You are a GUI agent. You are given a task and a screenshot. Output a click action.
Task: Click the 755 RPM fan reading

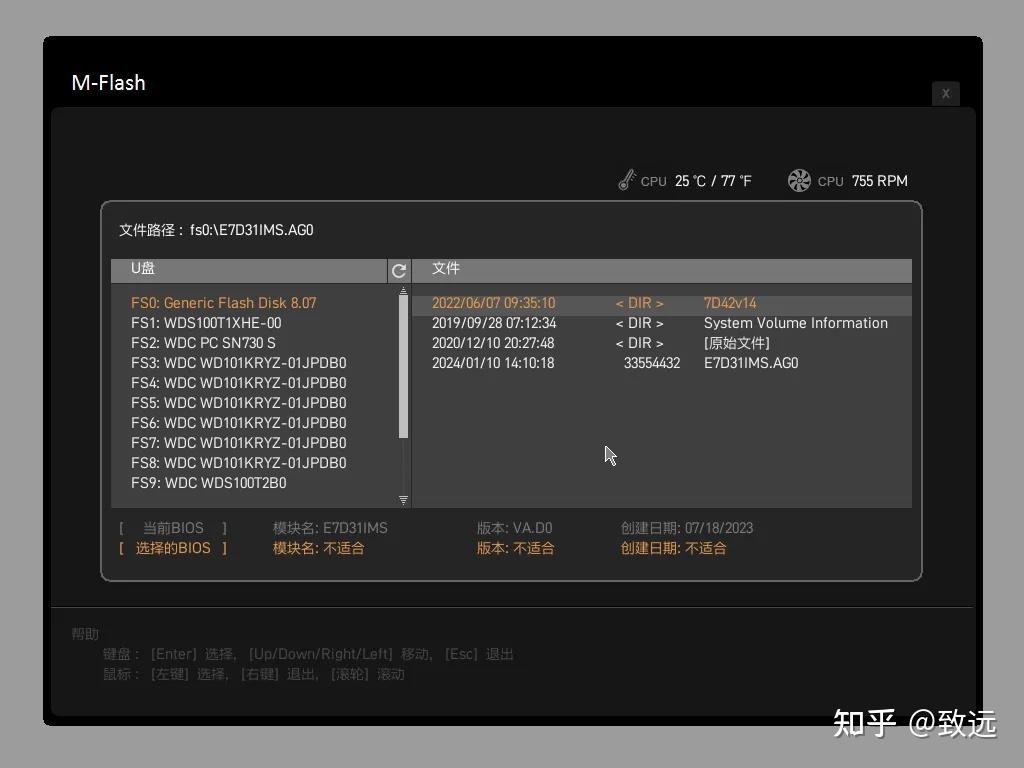pos(880,181)
